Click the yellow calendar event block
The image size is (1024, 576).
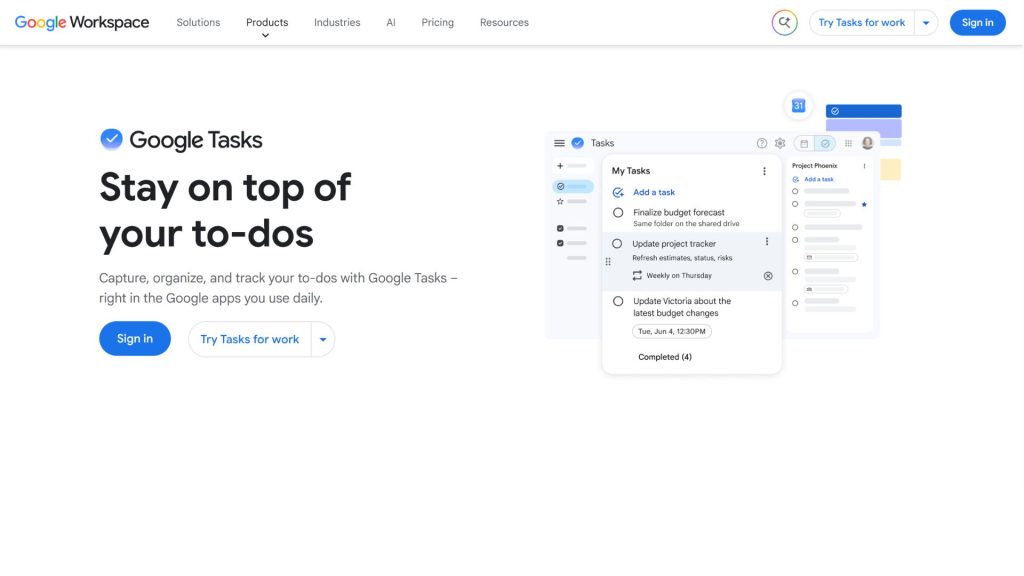point(890,169)
